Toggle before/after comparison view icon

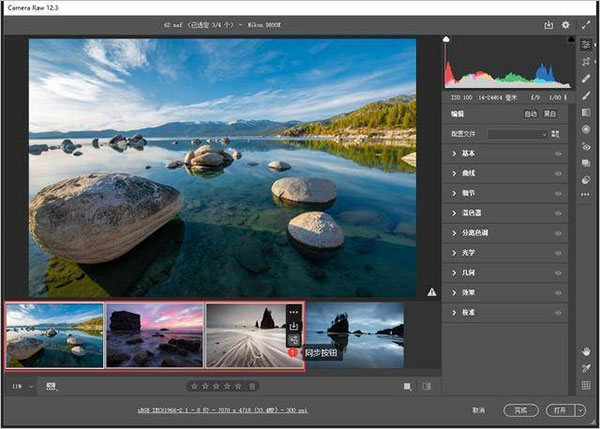[x=427, y=387]
